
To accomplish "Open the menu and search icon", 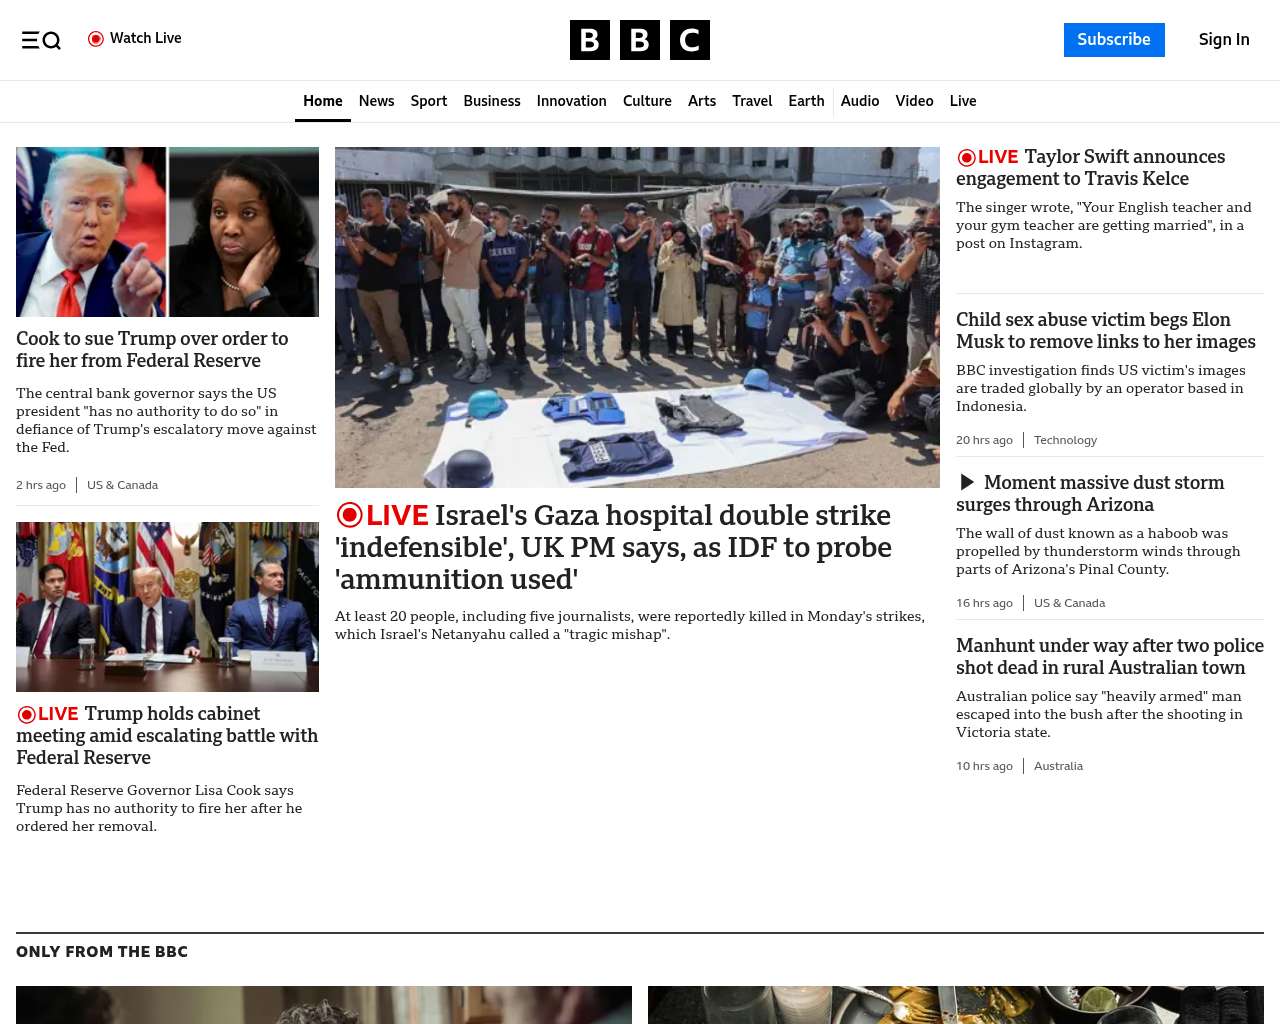I will coord(41,40).
